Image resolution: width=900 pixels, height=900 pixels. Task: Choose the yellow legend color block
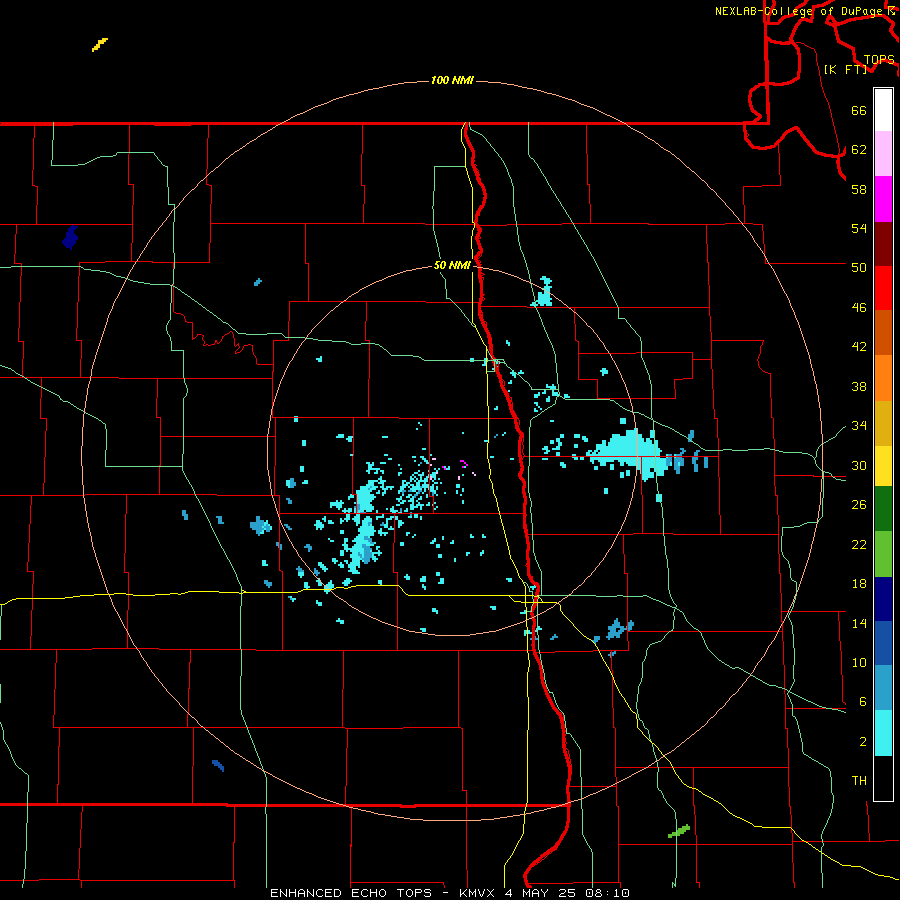[x=883, y=466]
